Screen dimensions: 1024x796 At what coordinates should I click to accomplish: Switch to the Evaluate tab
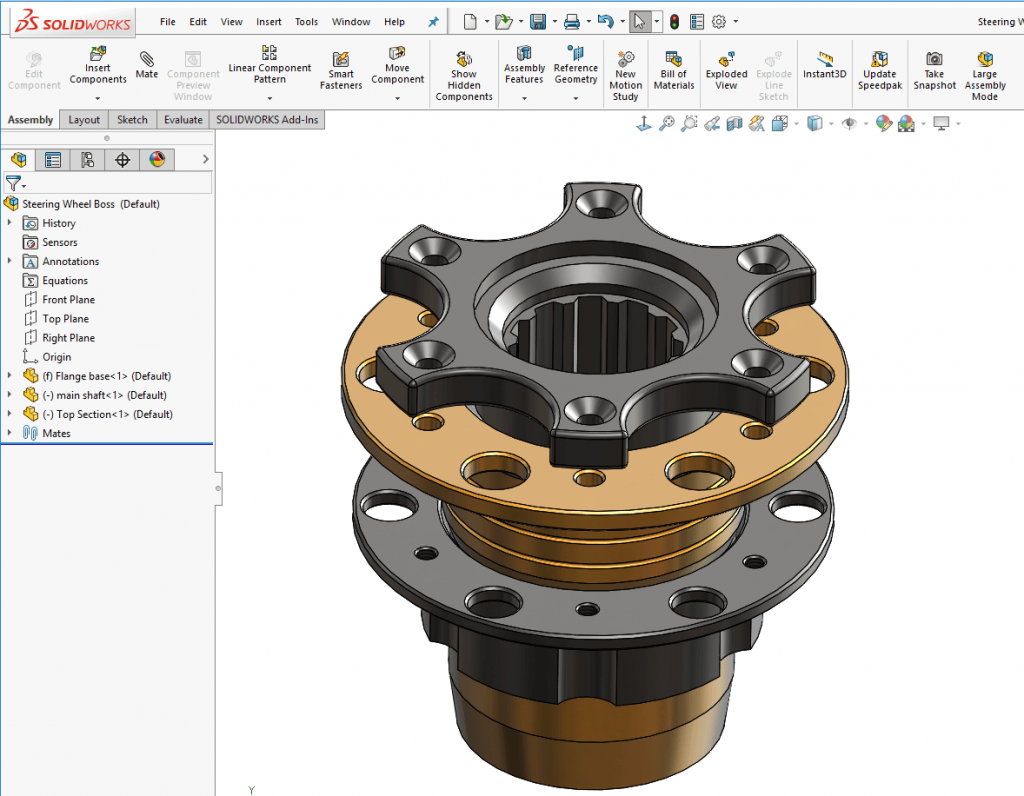click(183, 119)
